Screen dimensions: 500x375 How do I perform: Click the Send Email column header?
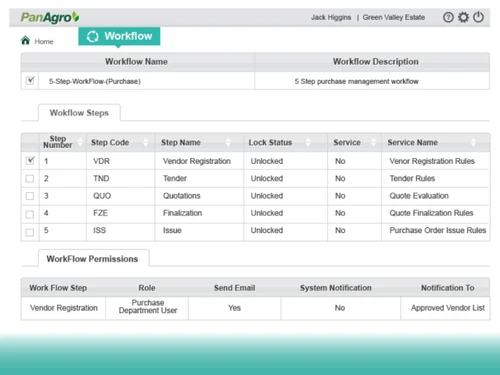(x=234, y=288)
